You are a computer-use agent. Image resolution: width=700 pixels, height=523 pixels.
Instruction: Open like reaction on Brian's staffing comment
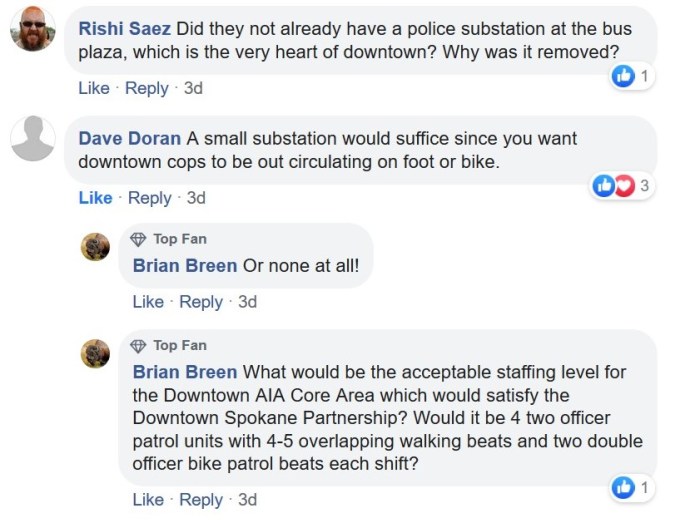click(x=632, y=487)
